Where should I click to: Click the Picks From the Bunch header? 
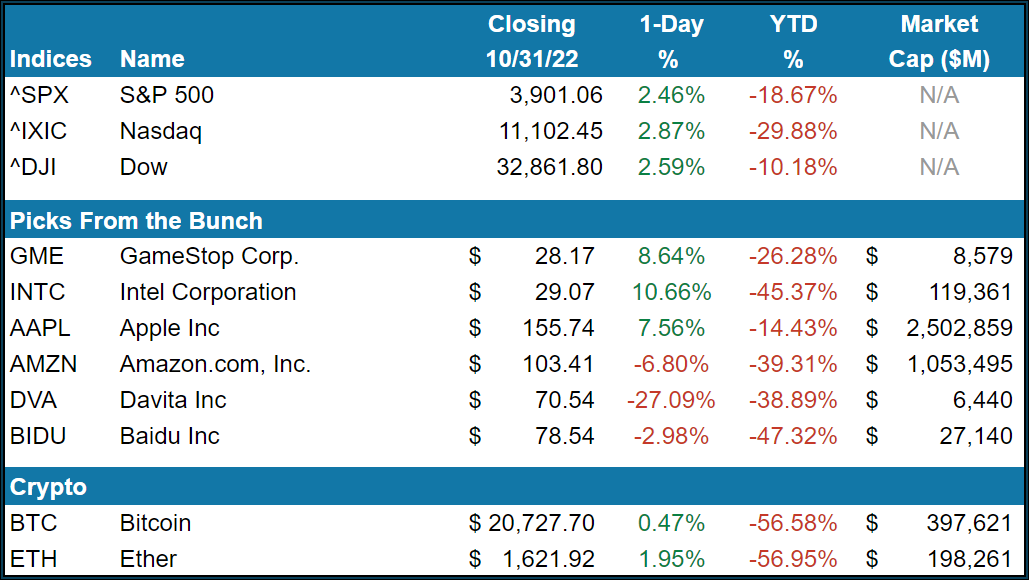point(136,221)
